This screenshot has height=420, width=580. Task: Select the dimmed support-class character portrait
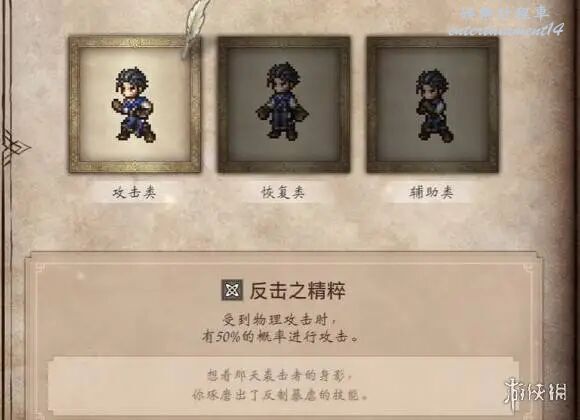[x=432, y=105]
